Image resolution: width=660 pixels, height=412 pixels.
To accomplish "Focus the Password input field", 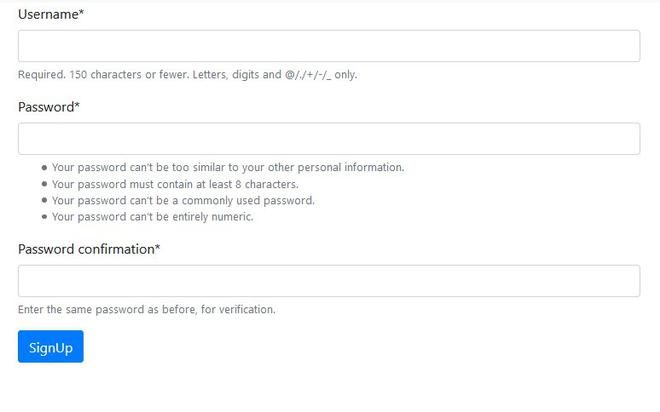I will click(329, 138).
